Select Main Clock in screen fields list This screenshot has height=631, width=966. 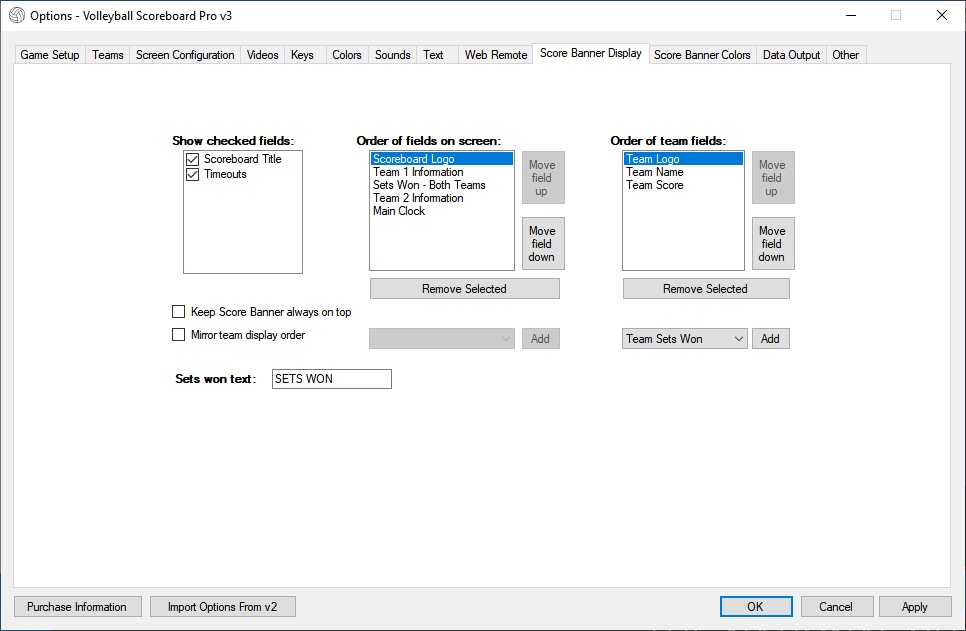pos(399,211)
